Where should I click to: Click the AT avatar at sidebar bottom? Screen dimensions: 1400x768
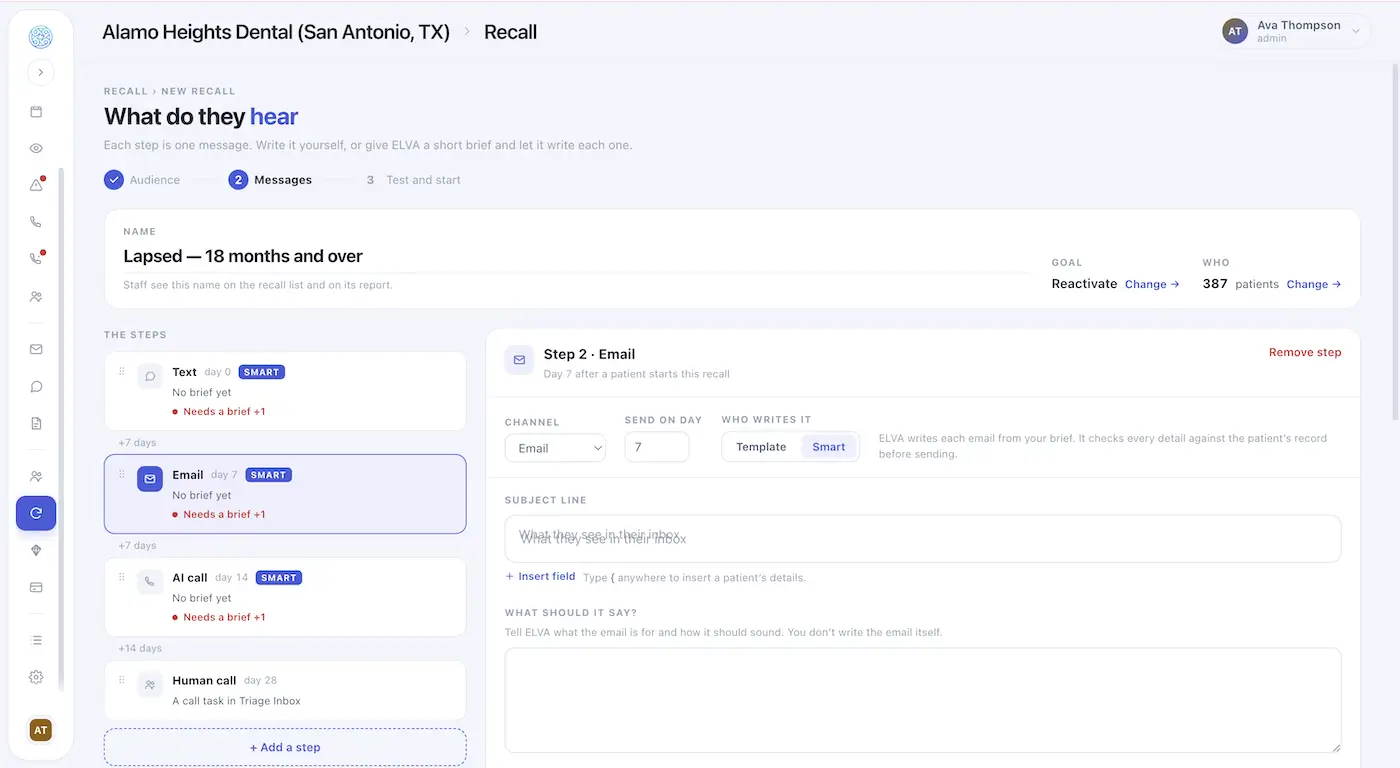[x=40, y=731]
